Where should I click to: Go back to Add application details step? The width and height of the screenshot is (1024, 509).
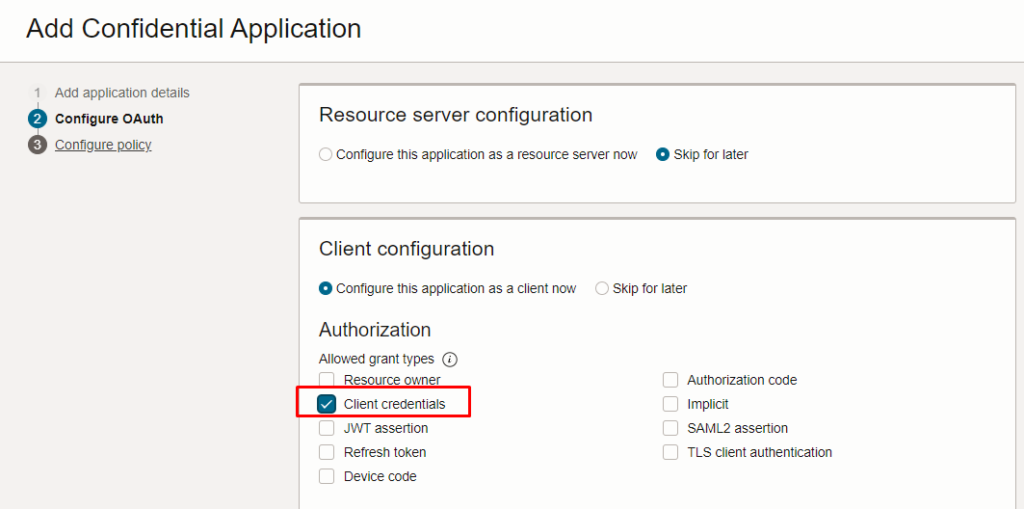[122, 93]
